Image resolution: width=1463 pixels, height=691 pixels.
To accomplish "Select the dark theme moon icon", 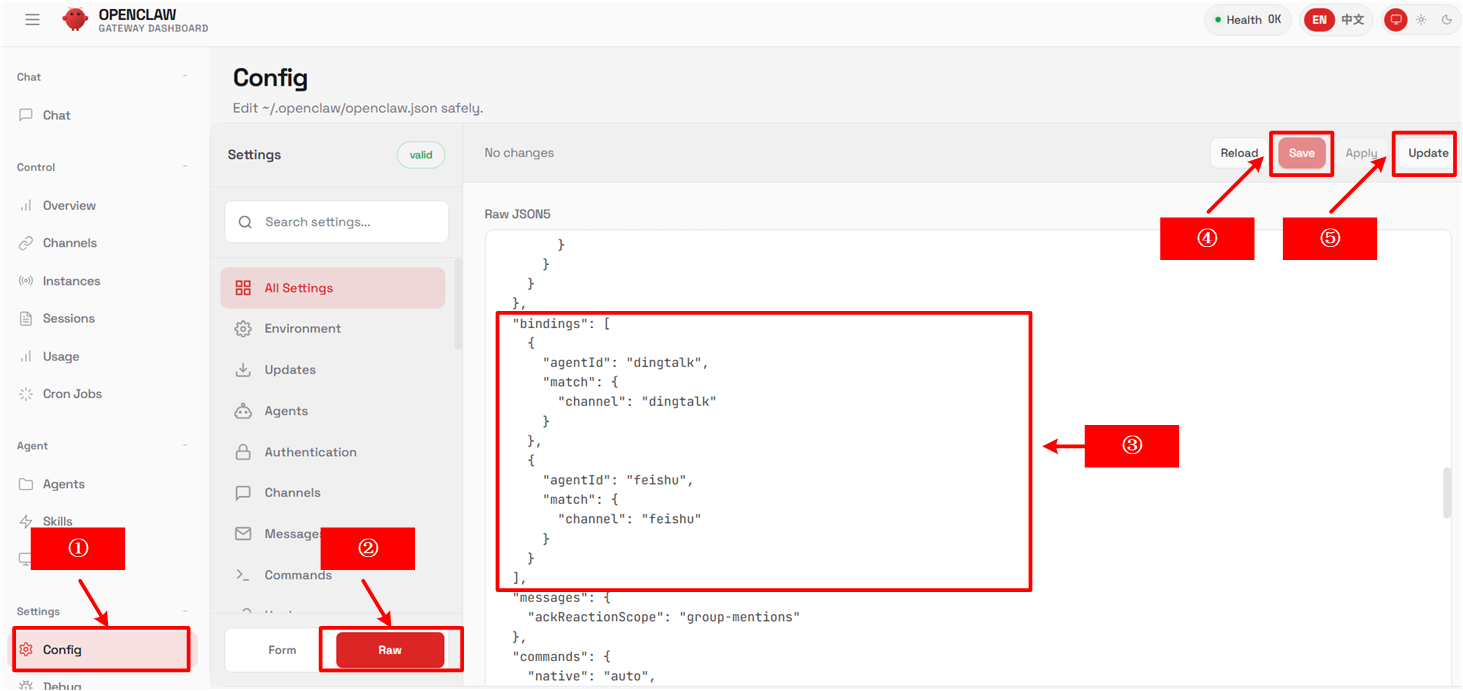I will click(1446, 20).
